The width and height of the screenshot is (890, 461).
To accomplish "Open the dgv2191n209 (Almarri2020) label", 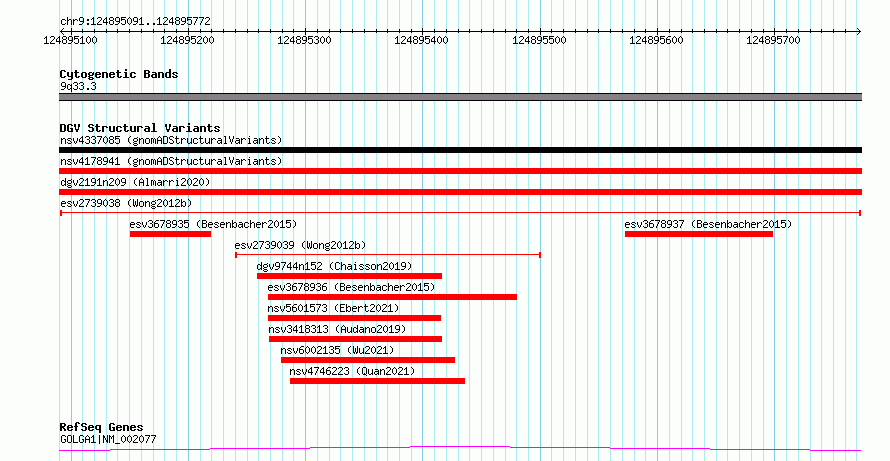I will coord(135,182).
